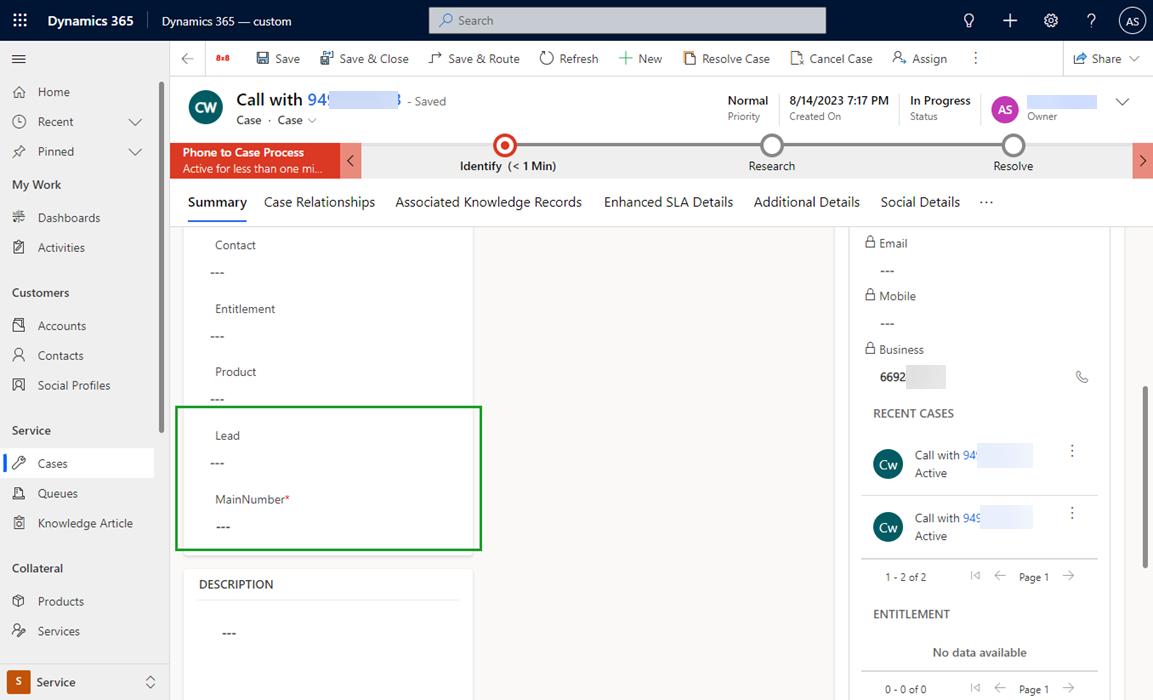
Task: Refresh the case form
Action: tap(568, 58)
